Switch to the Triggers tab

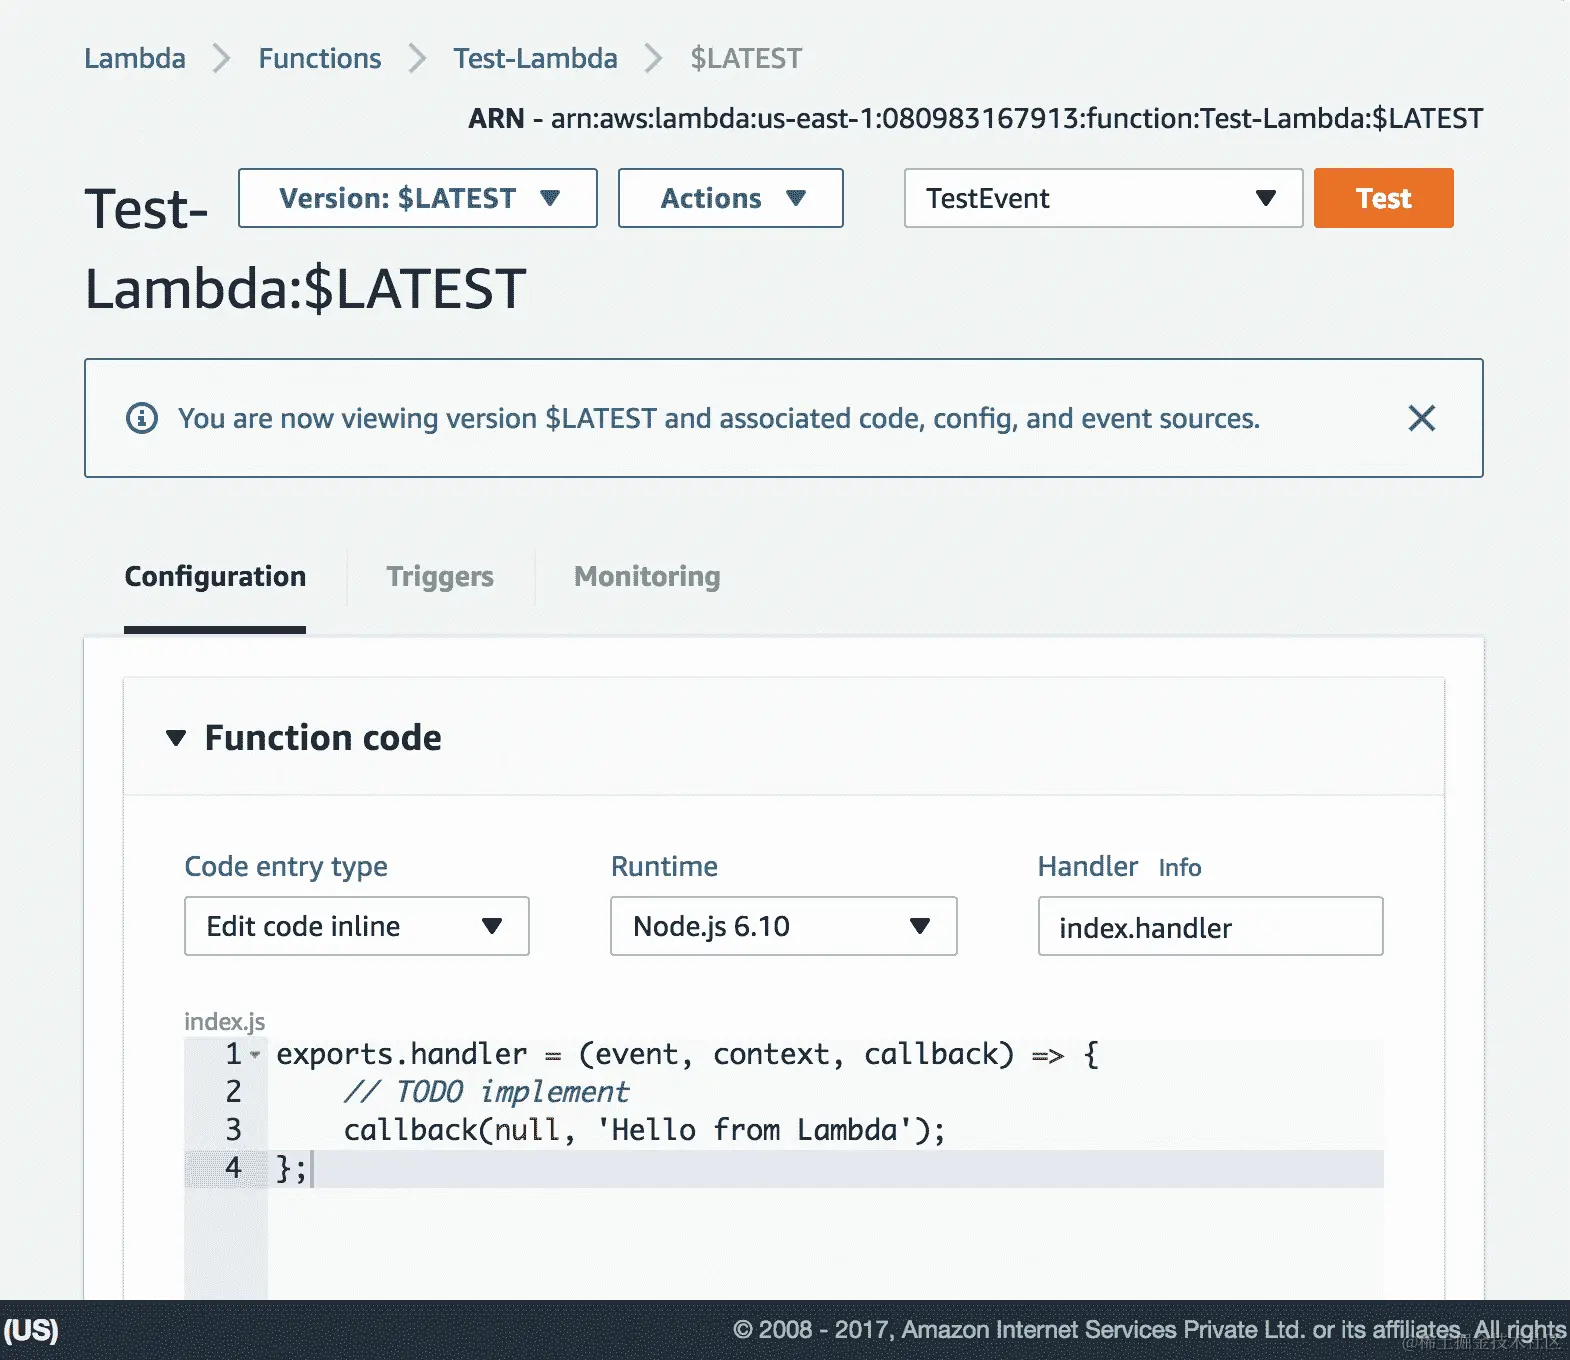coord(440,577)
